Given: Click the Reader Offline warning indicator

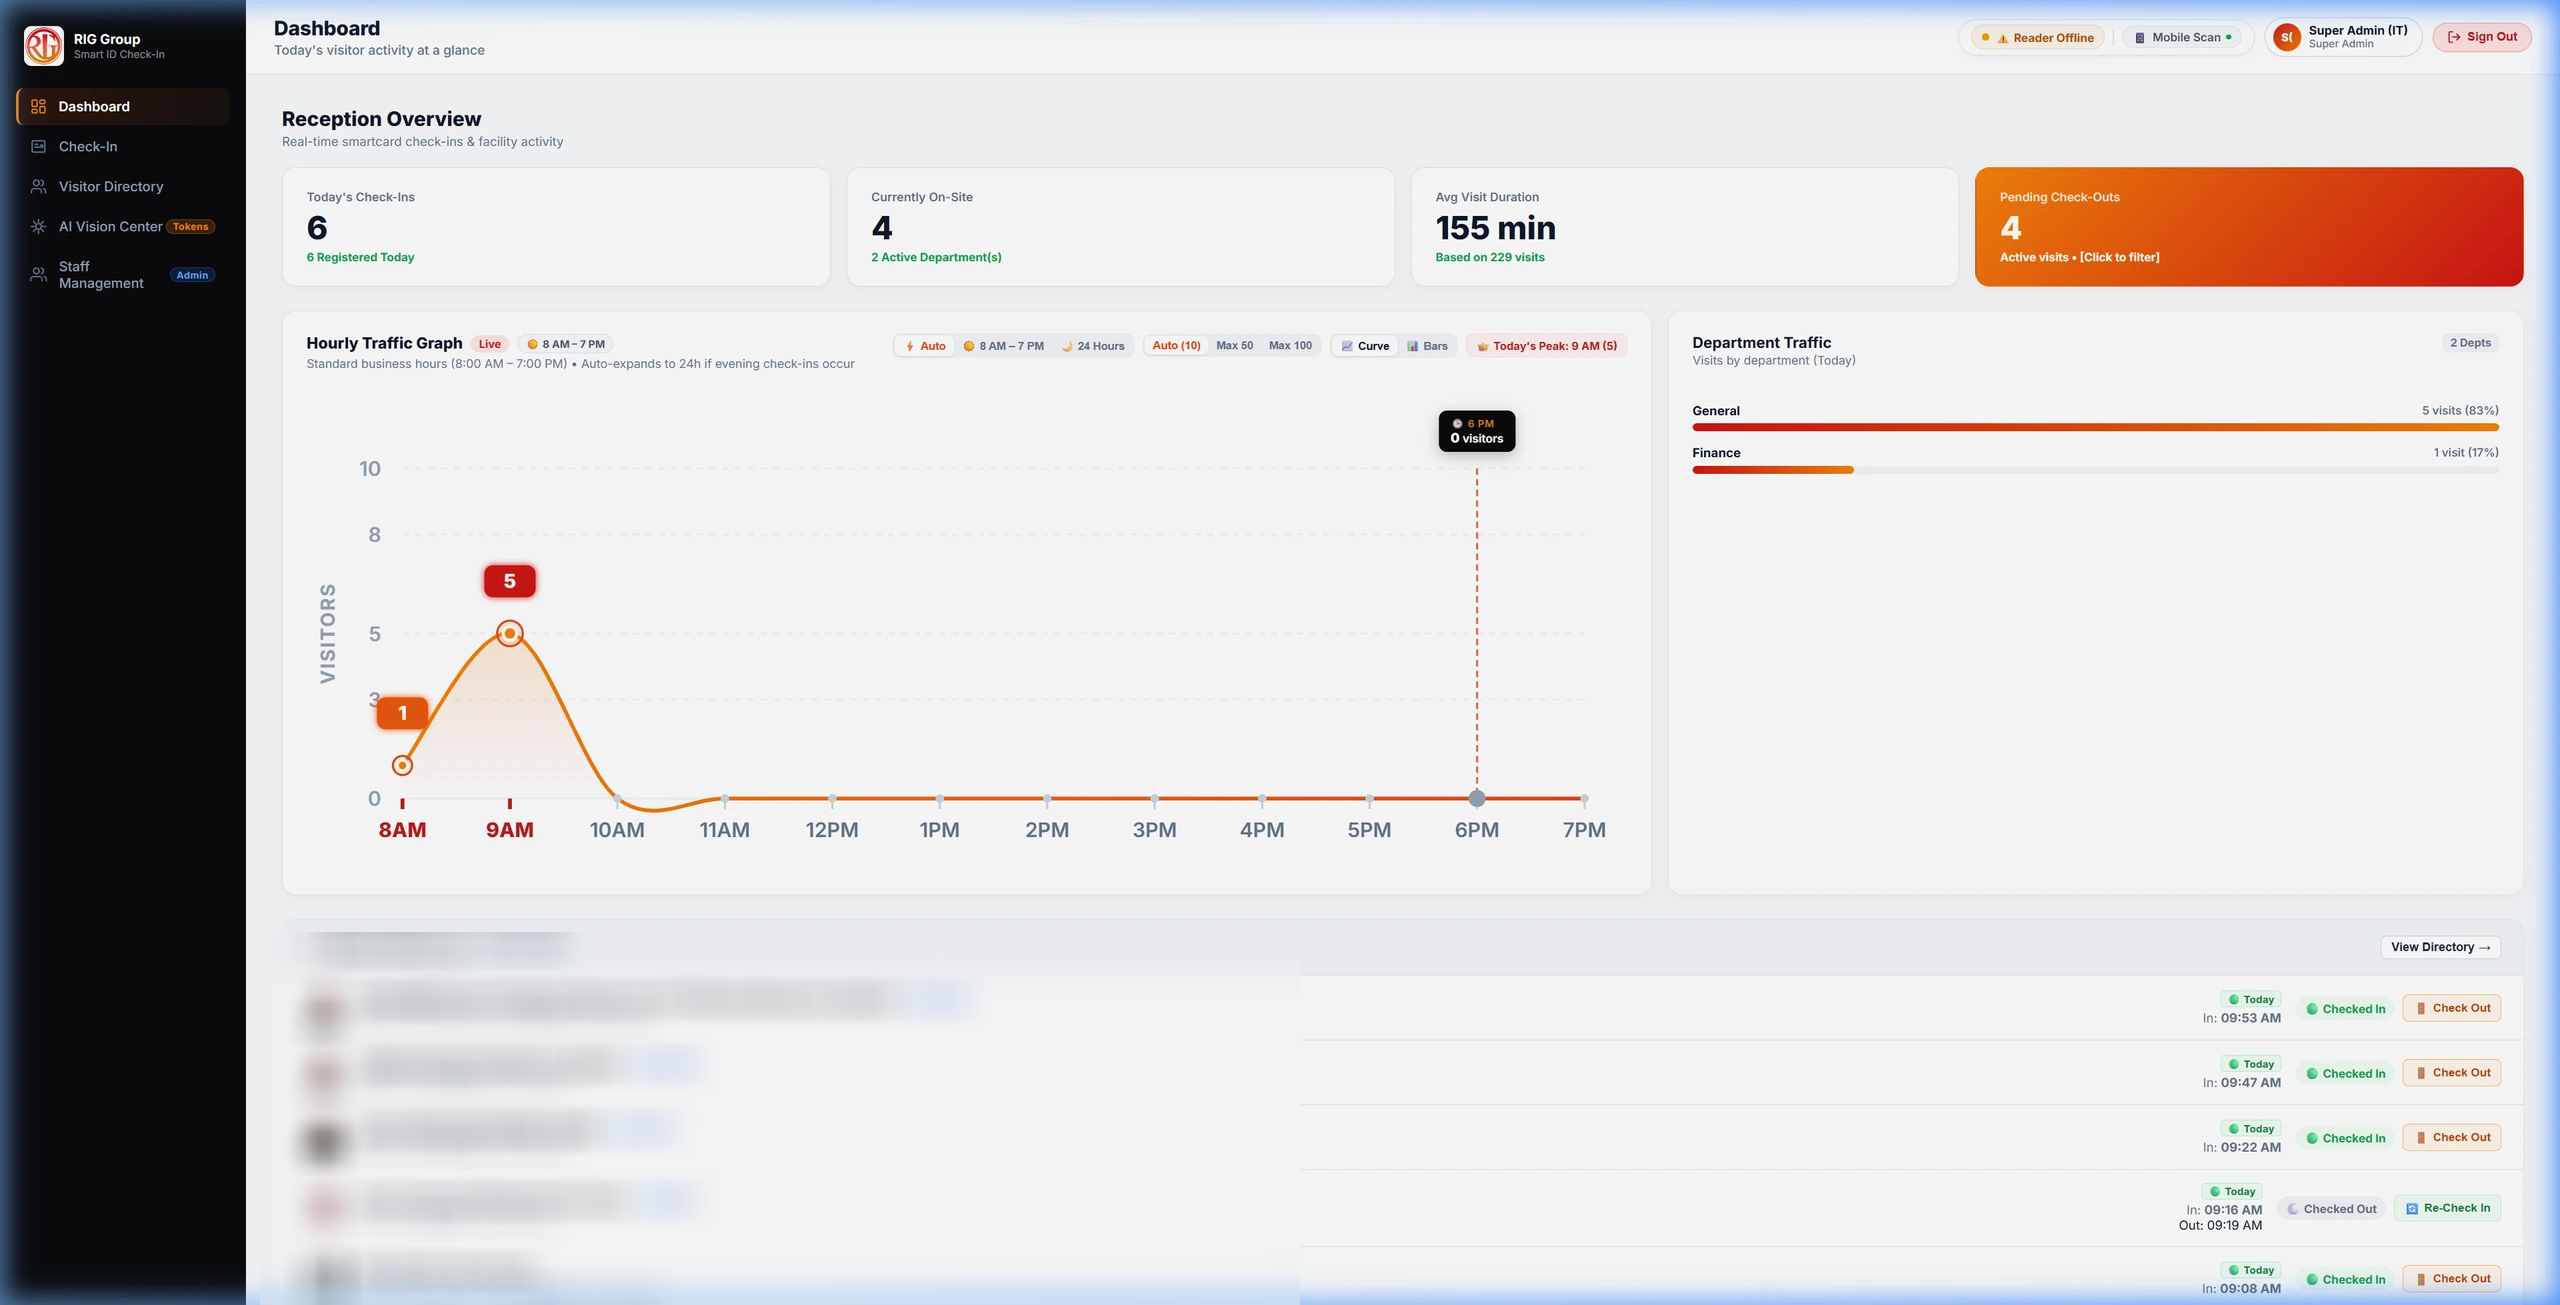Looking at the screenshot, I should tap(2038, 38).
